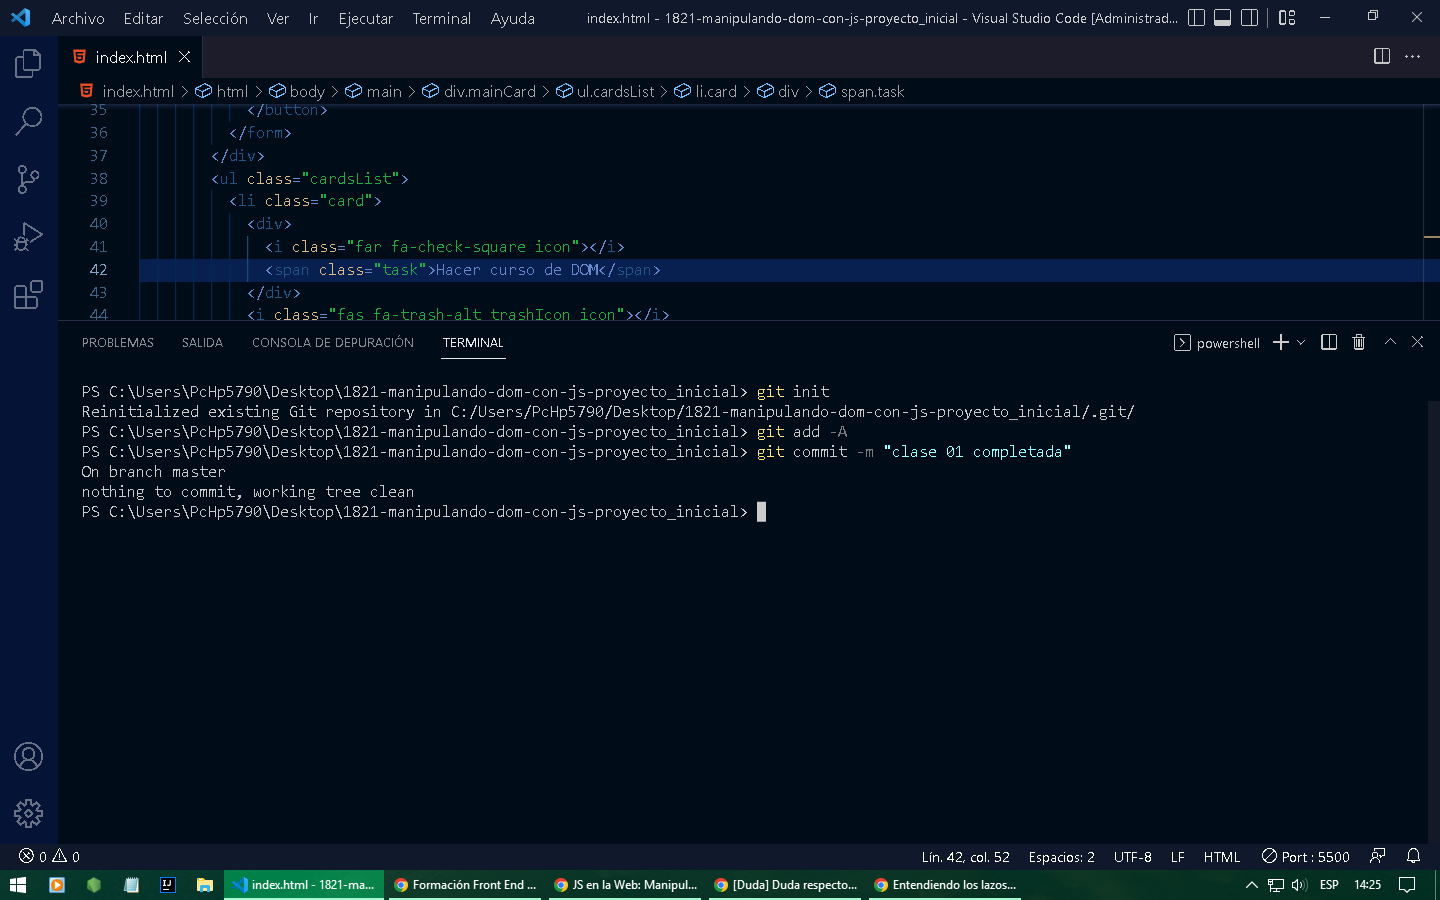This screenshot has width=1440, height=900.
Task: Open the Ver menu
Action: (278, 18)
